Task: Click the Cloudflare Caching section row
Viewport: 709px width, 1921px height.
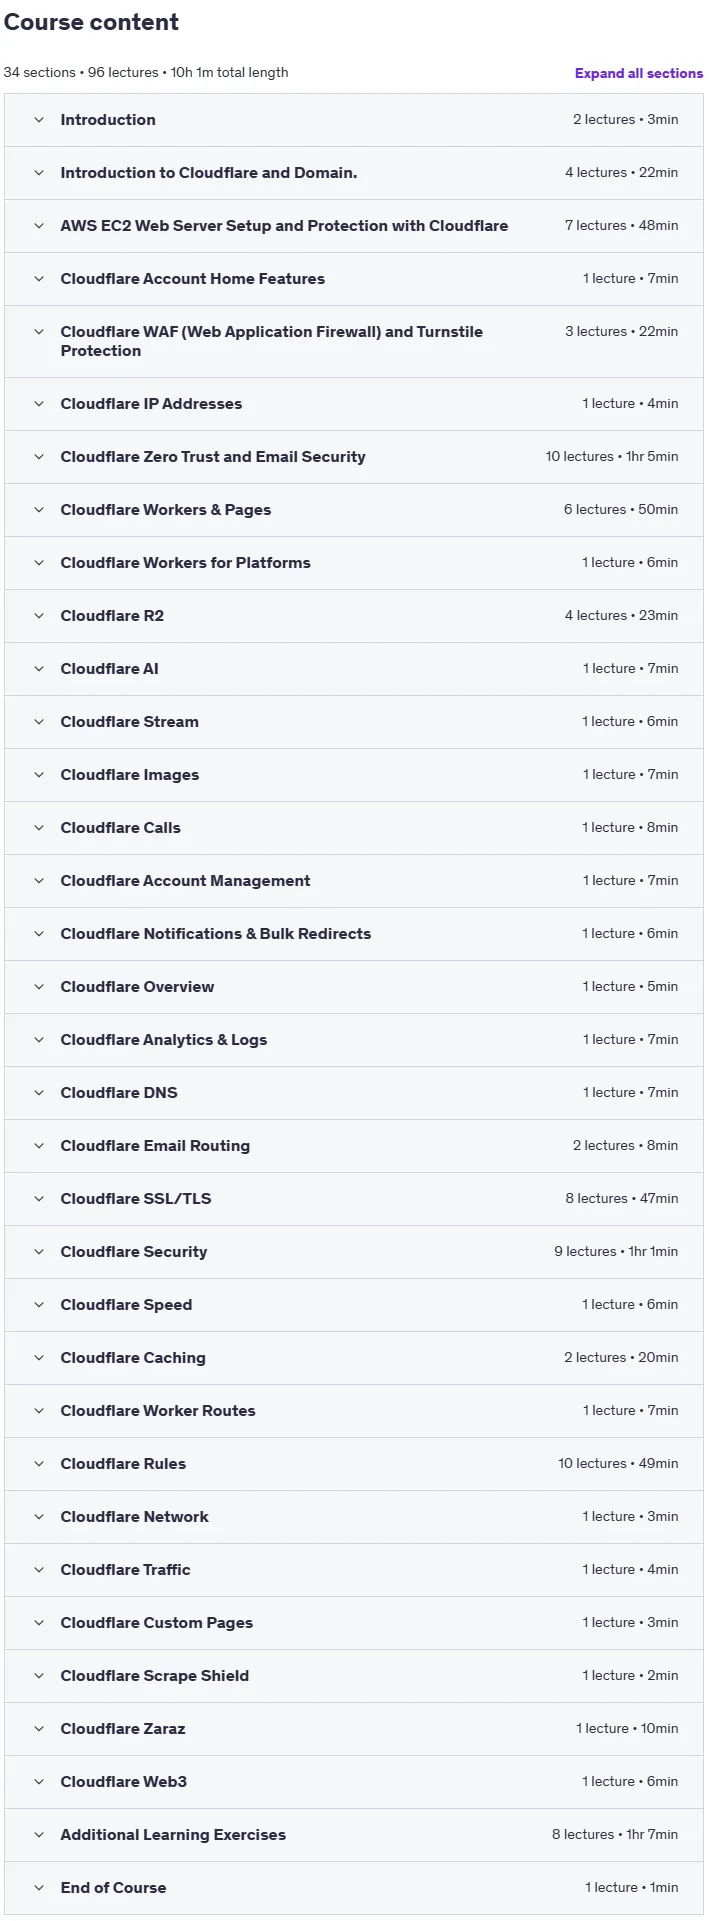Action: pos(354,1358)
